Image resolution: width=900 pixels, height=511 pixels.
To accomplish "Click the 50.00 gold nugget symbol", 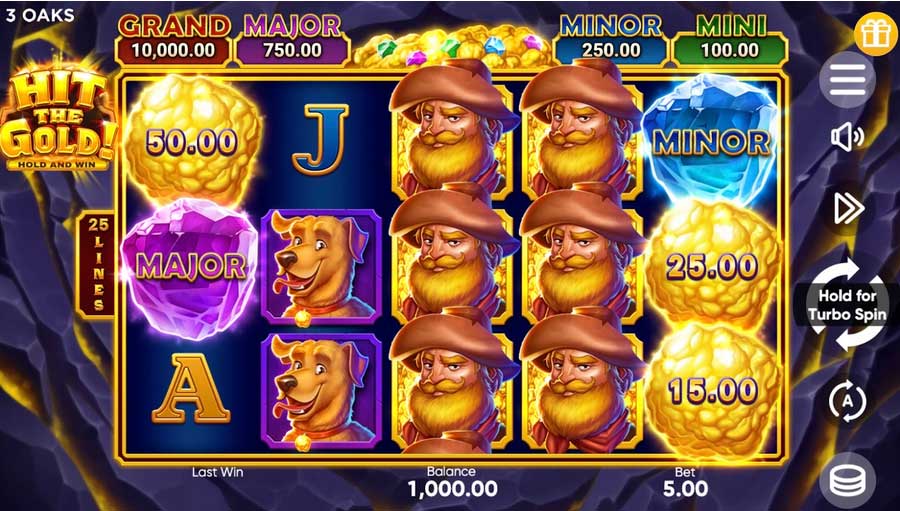I will click(192, 141).
